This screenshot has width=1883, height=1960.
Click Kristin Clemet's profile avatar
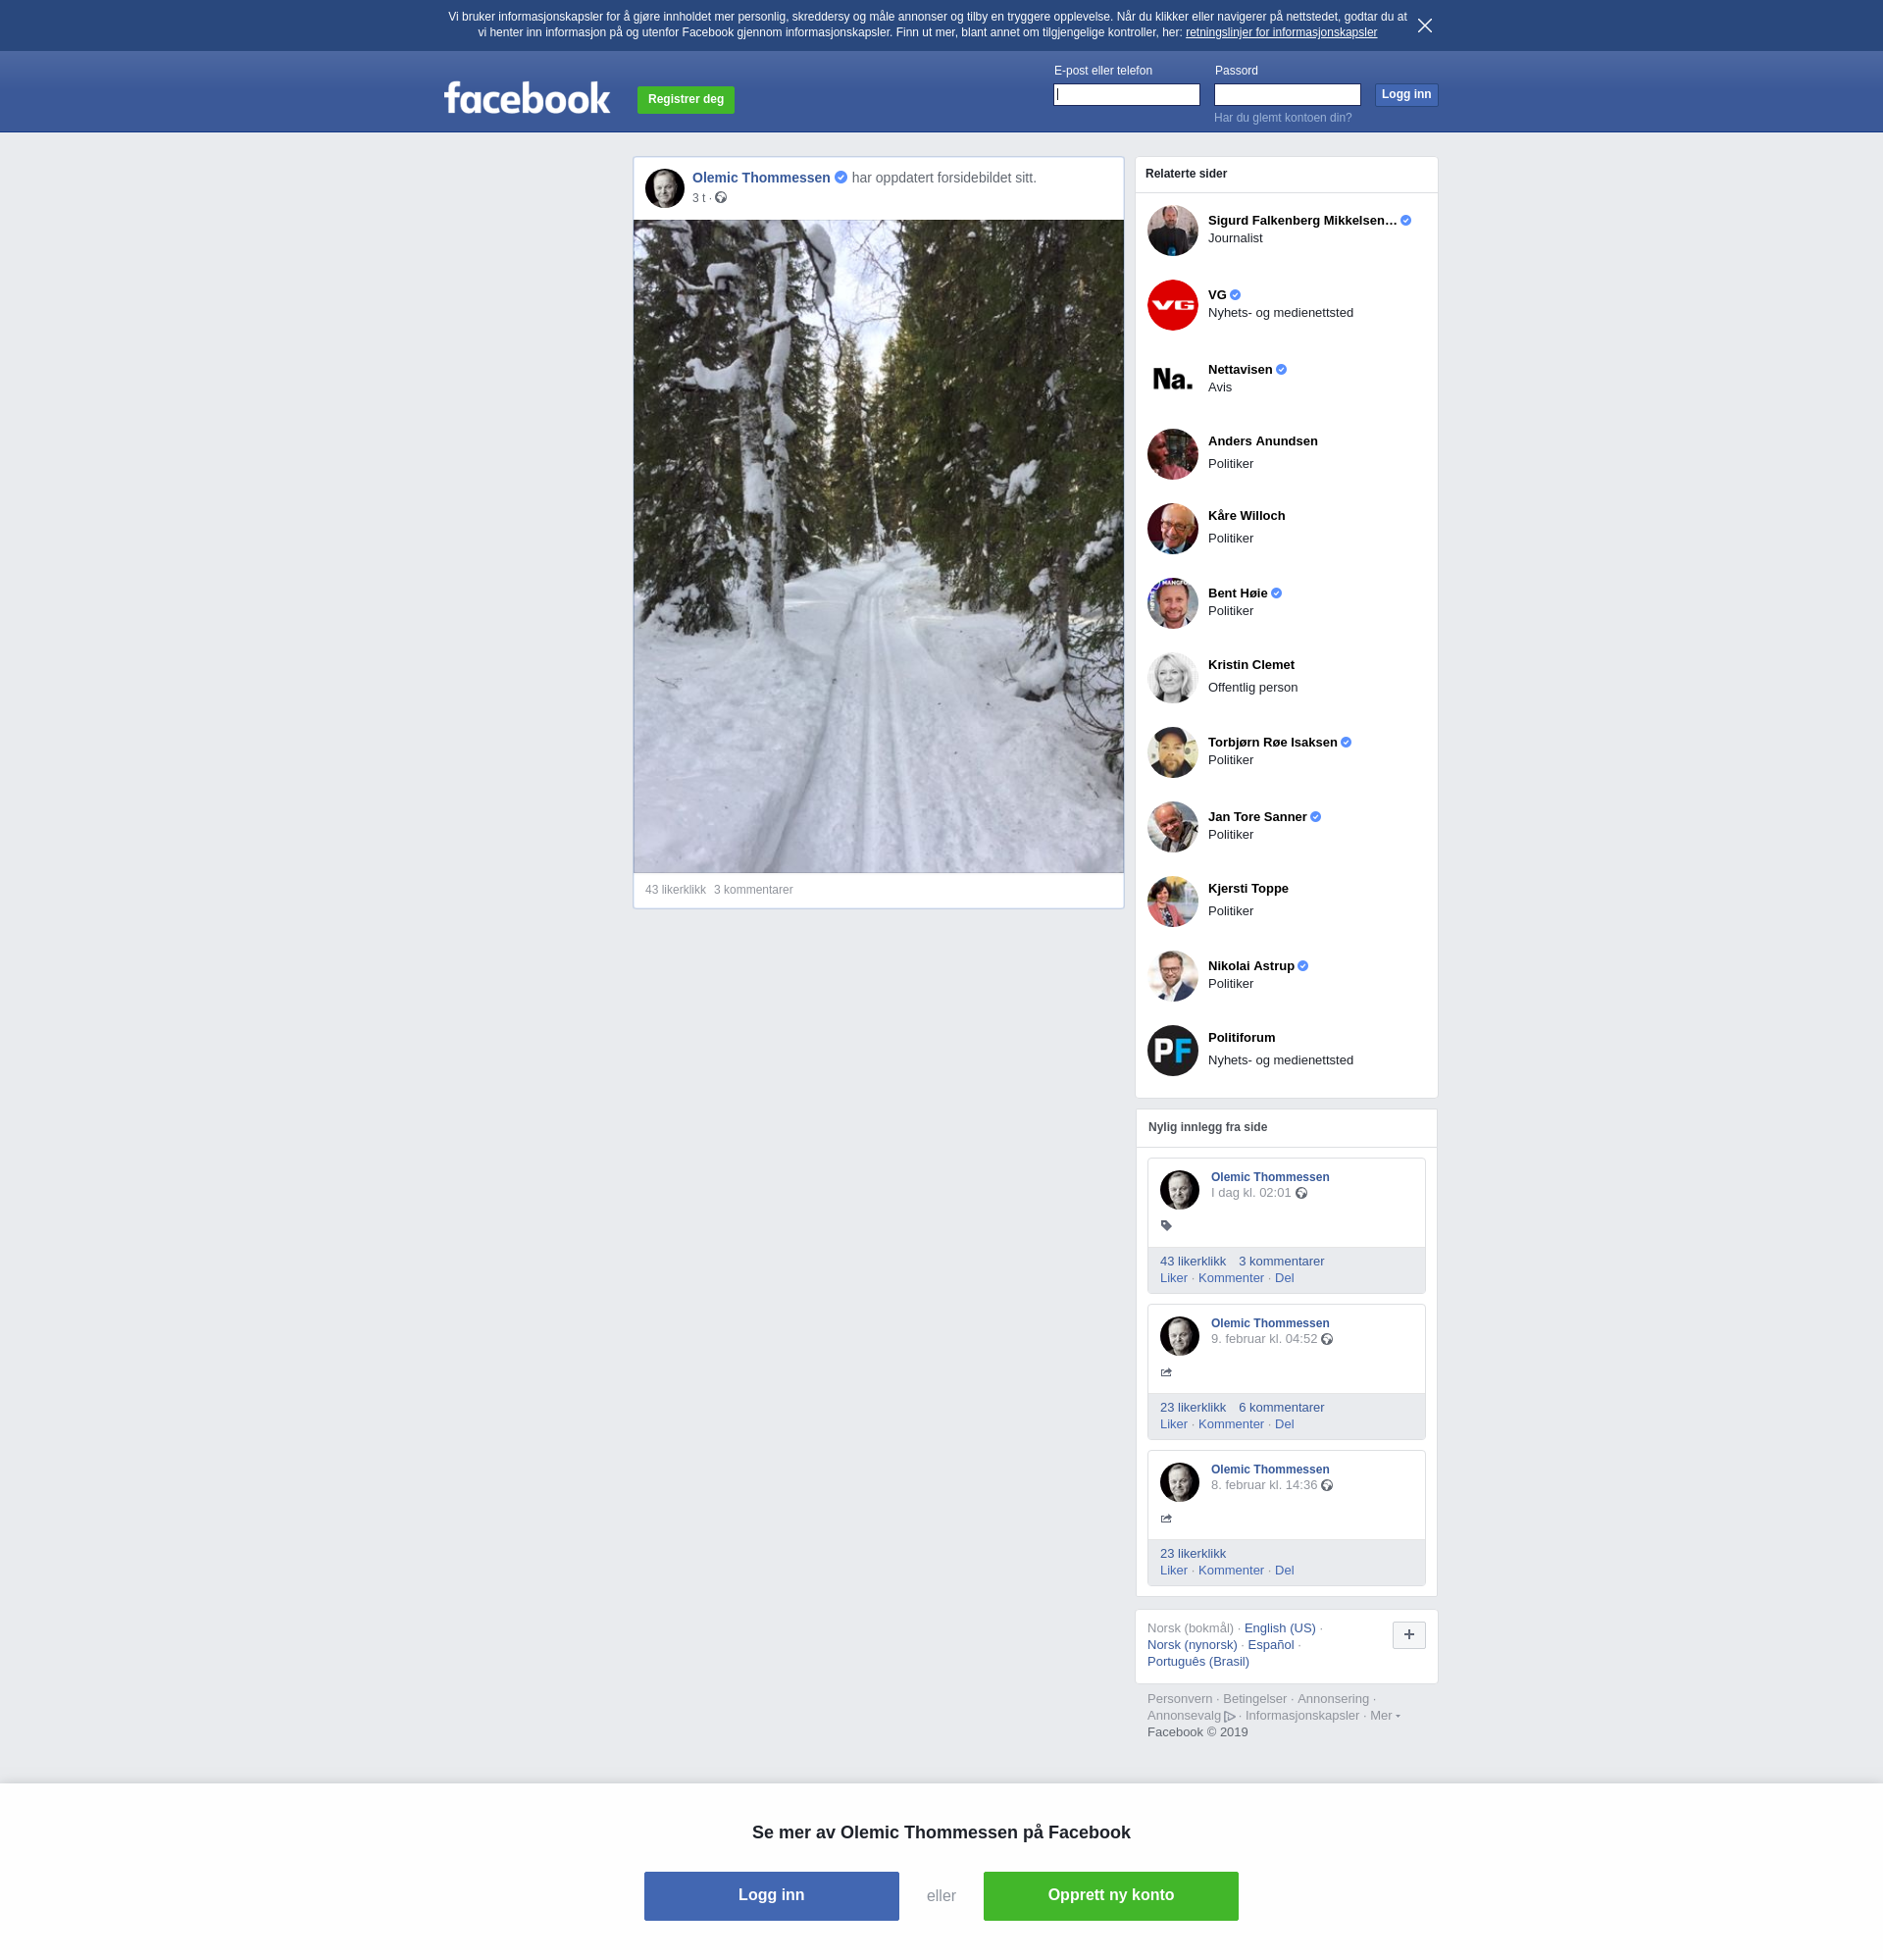click(x=1172, y=678)
